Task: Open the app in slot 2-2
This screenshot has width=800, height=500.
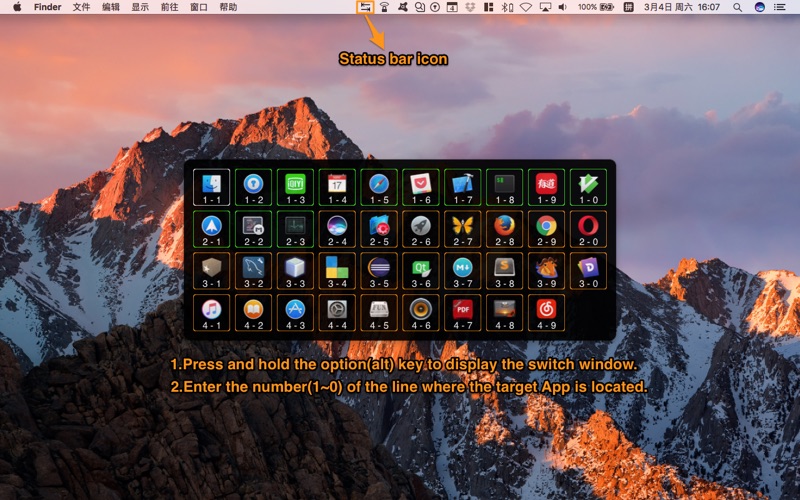Action: 253,229
